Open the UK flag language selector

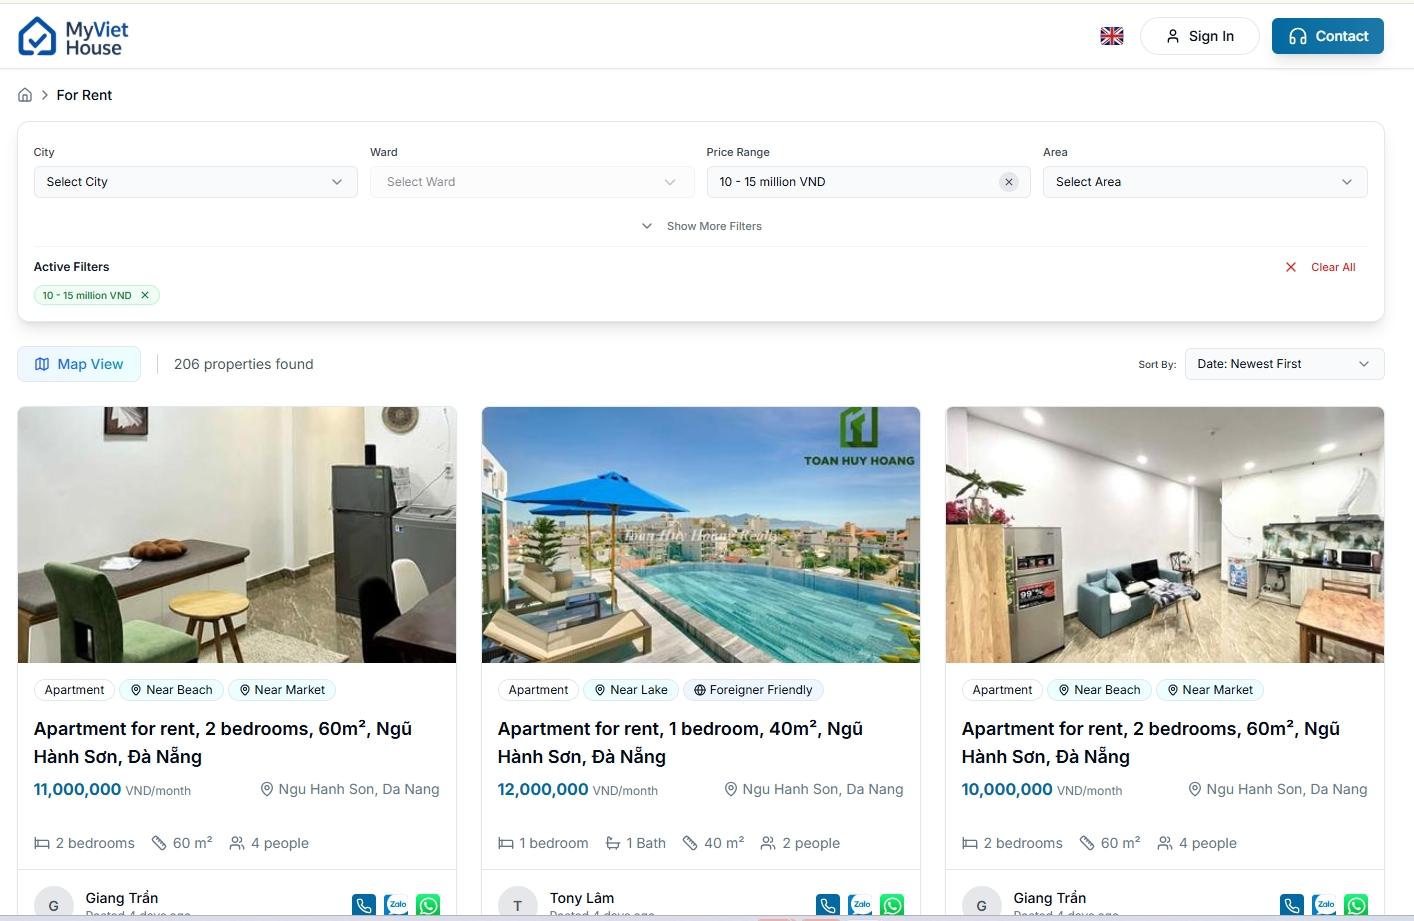pos(1111,36)
